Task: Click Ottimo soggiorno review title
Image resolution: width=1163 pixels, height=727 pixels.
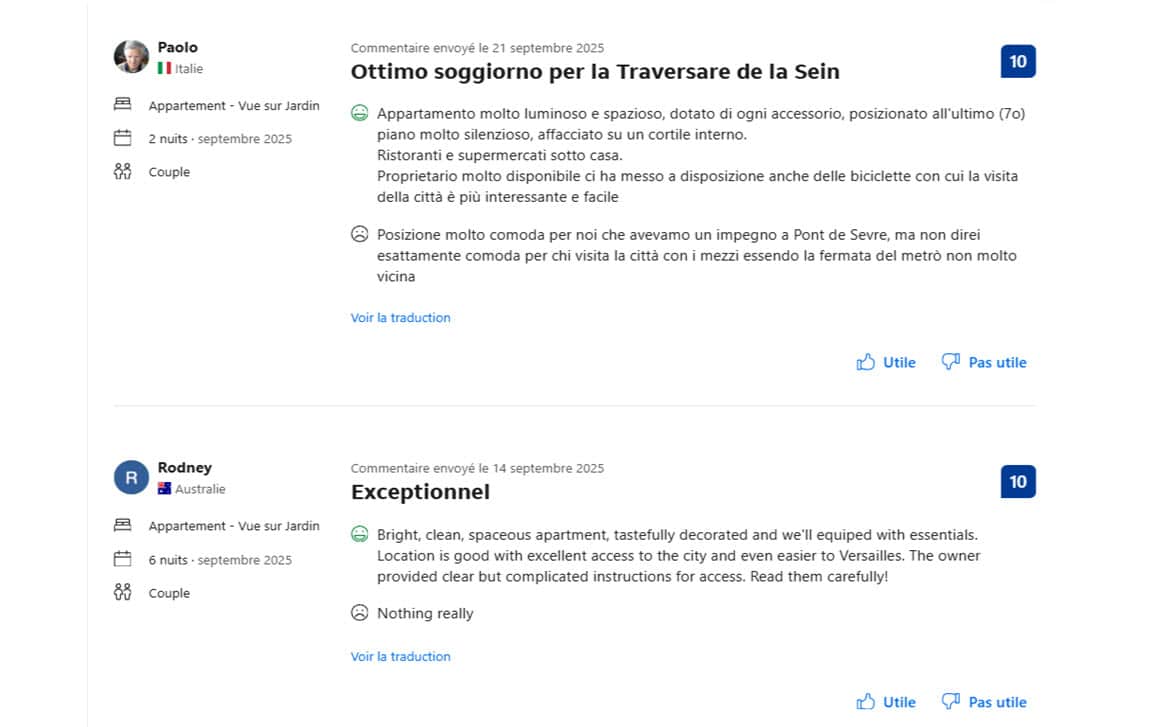Action: coord(595,72)
